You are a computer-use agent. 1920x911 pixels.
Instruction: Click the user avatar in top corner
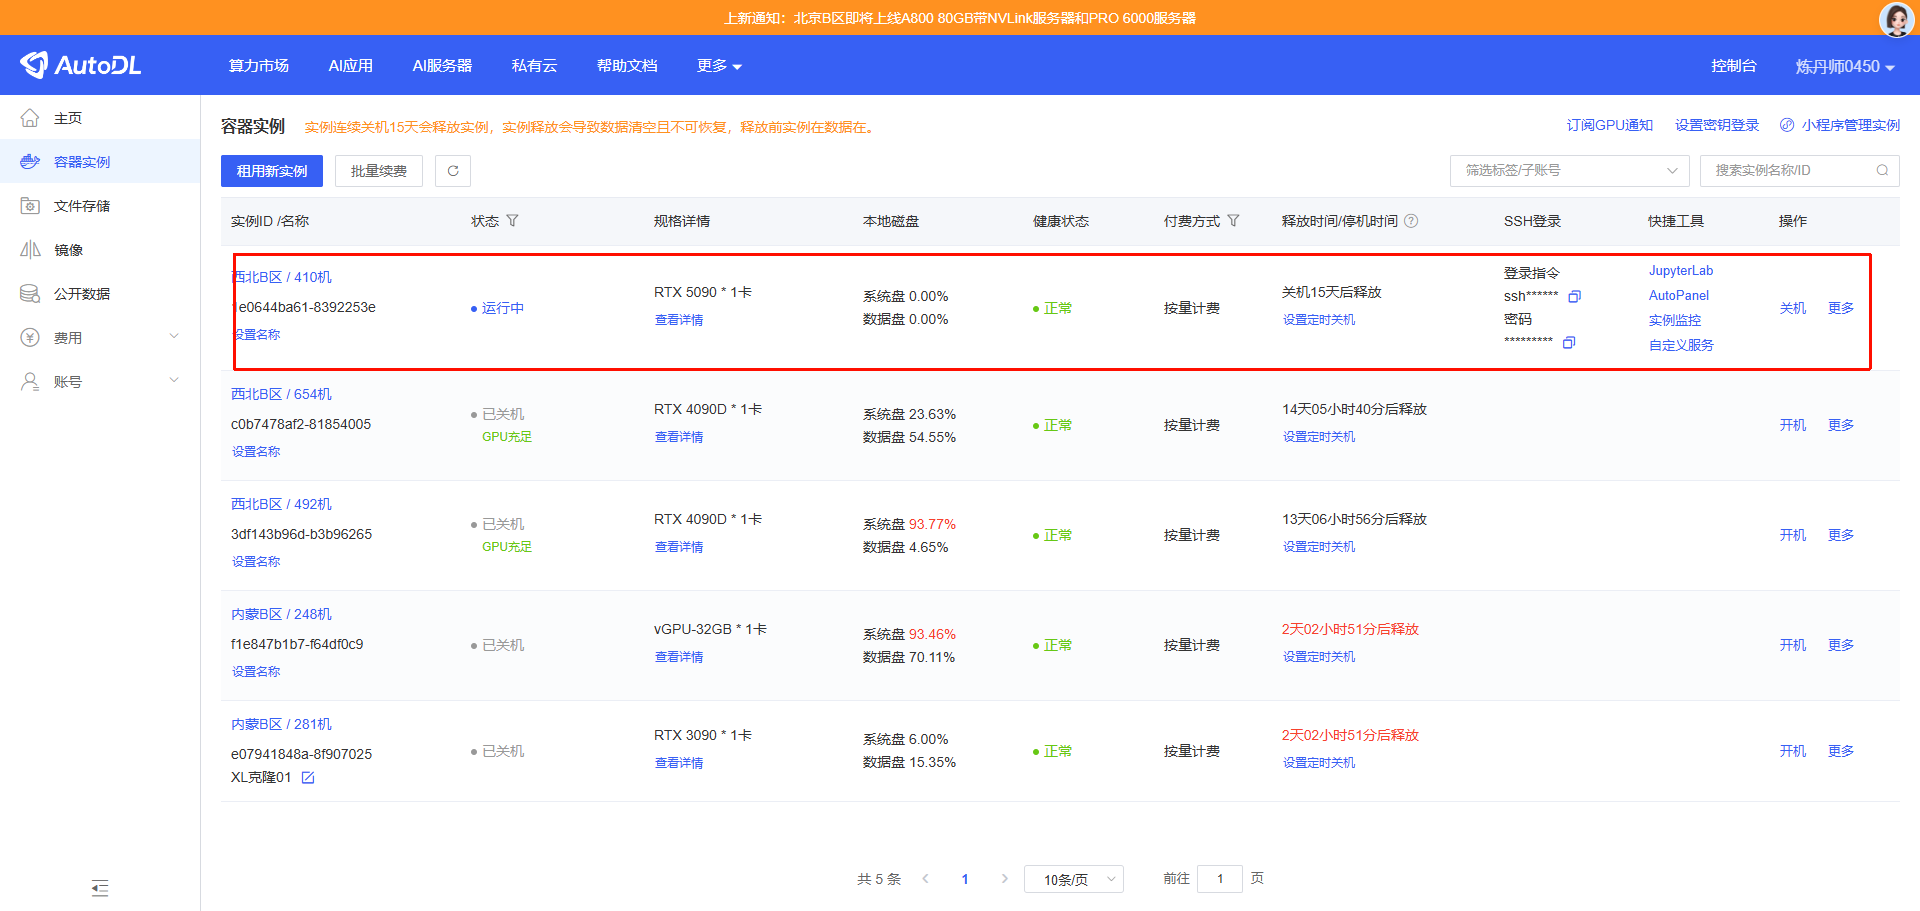[1896, 19]
